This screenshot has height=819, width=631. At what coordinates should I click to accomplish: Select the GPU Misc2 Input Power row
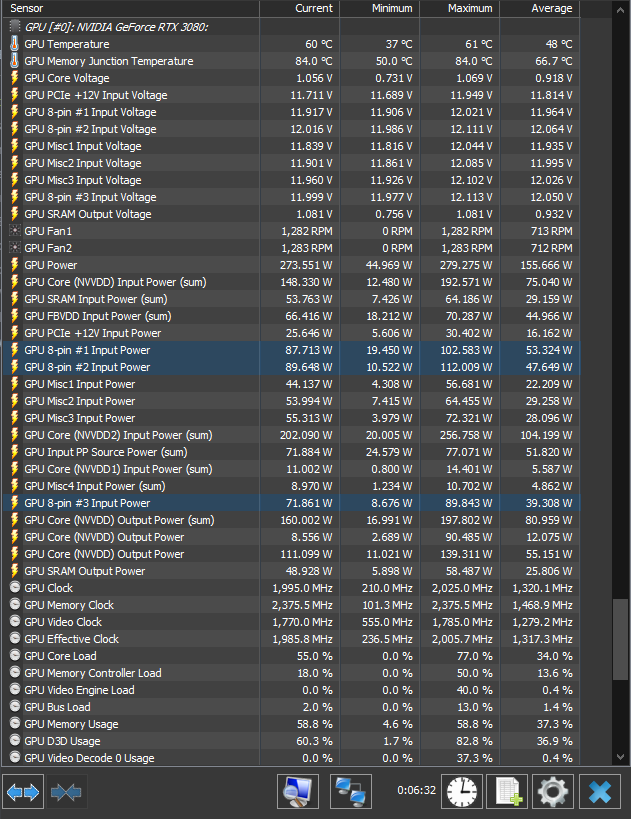pyautogui.click(x=291, y=401)
